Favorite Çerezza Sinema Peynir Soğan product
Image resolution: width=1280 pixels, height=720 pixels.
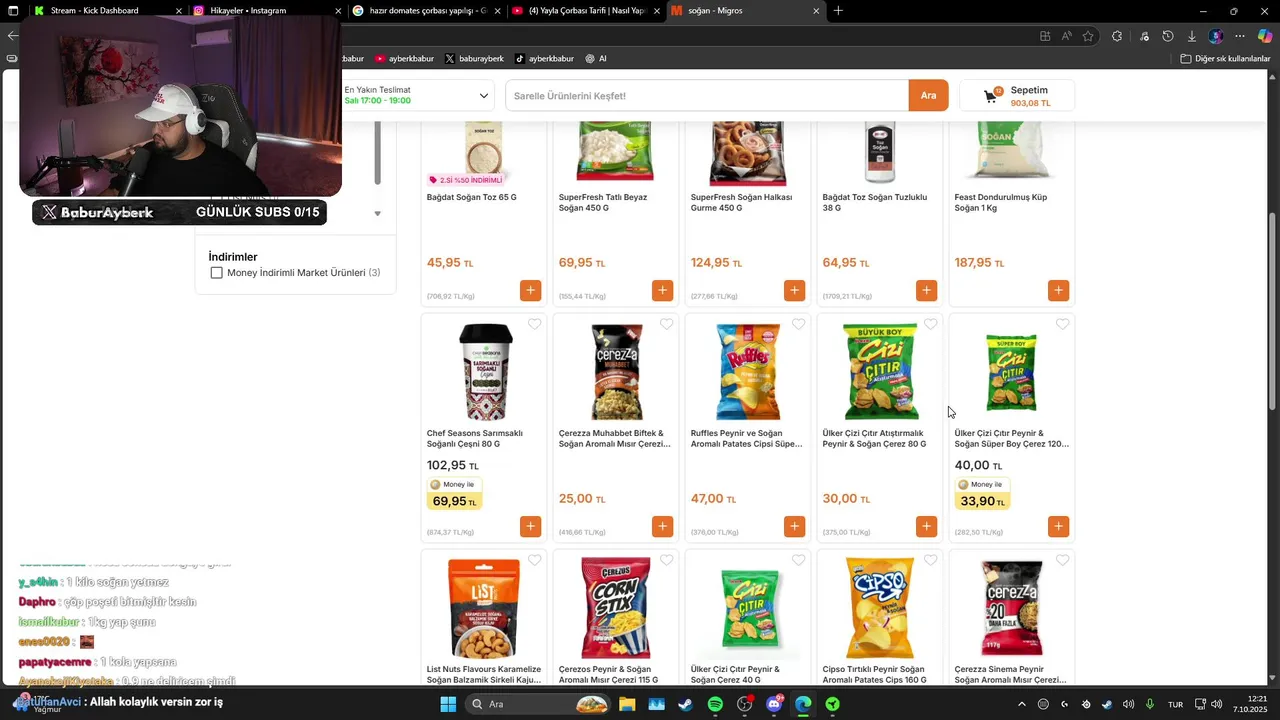click(1062, 560)
